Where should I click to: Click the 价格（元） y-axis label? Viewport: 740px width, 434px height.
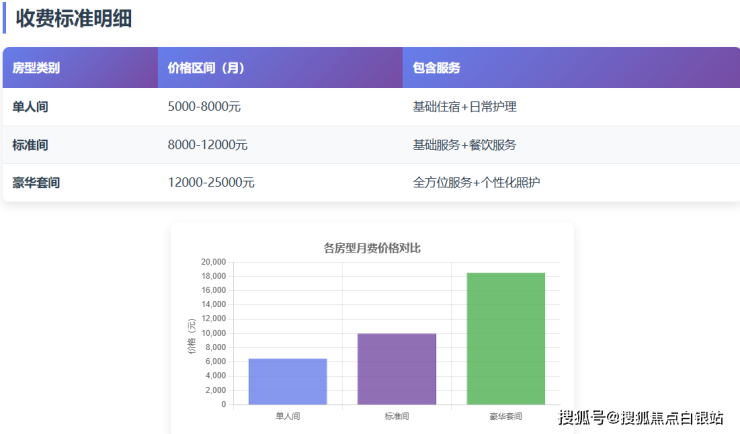191,335
